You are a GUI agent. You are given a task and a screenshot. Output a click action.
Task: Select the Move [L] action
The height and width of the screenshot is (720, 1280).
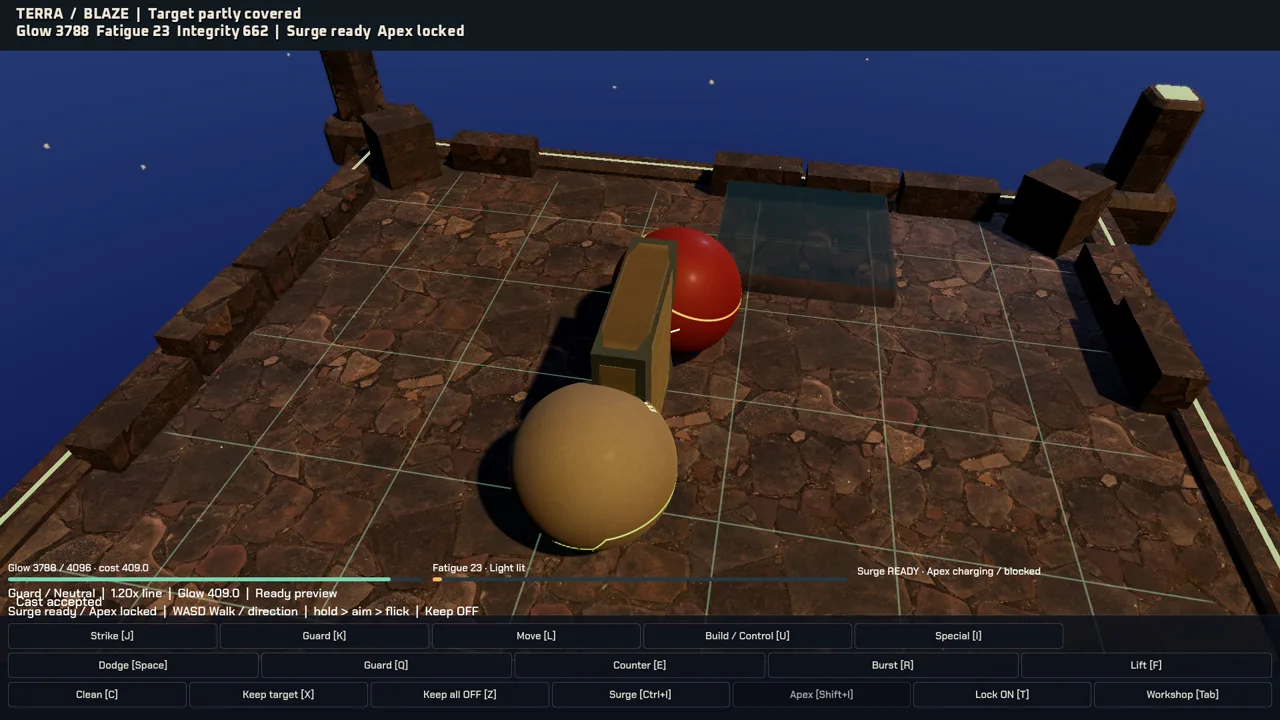tap(536, 636)
